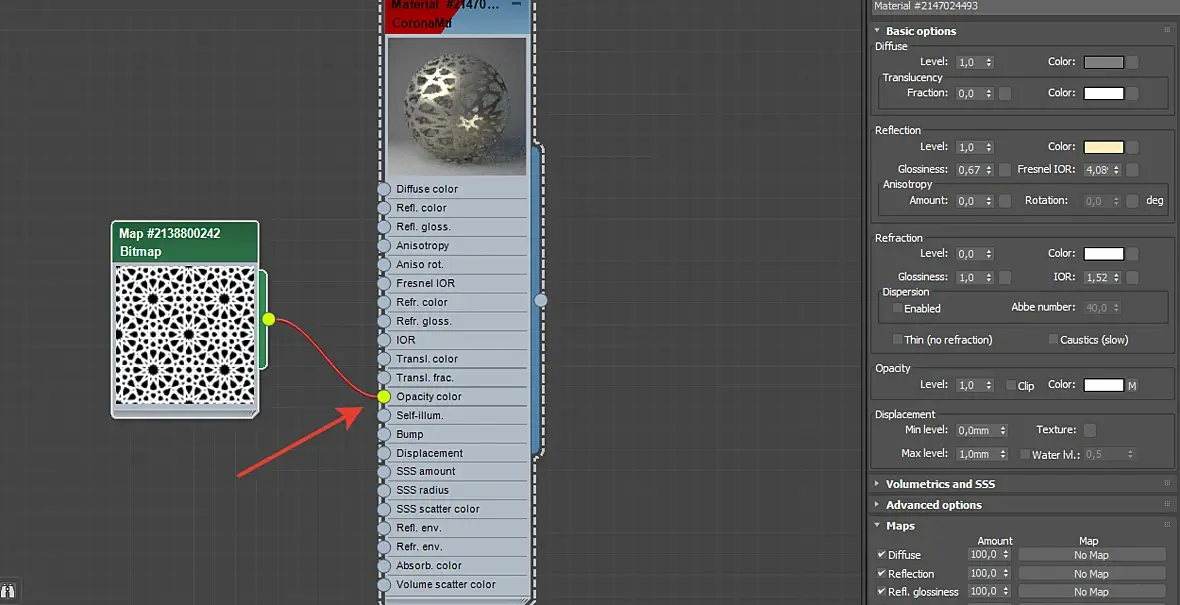Expand the Volumetrics and SSS rollout

pyautogui.click(x=940, y=484)
